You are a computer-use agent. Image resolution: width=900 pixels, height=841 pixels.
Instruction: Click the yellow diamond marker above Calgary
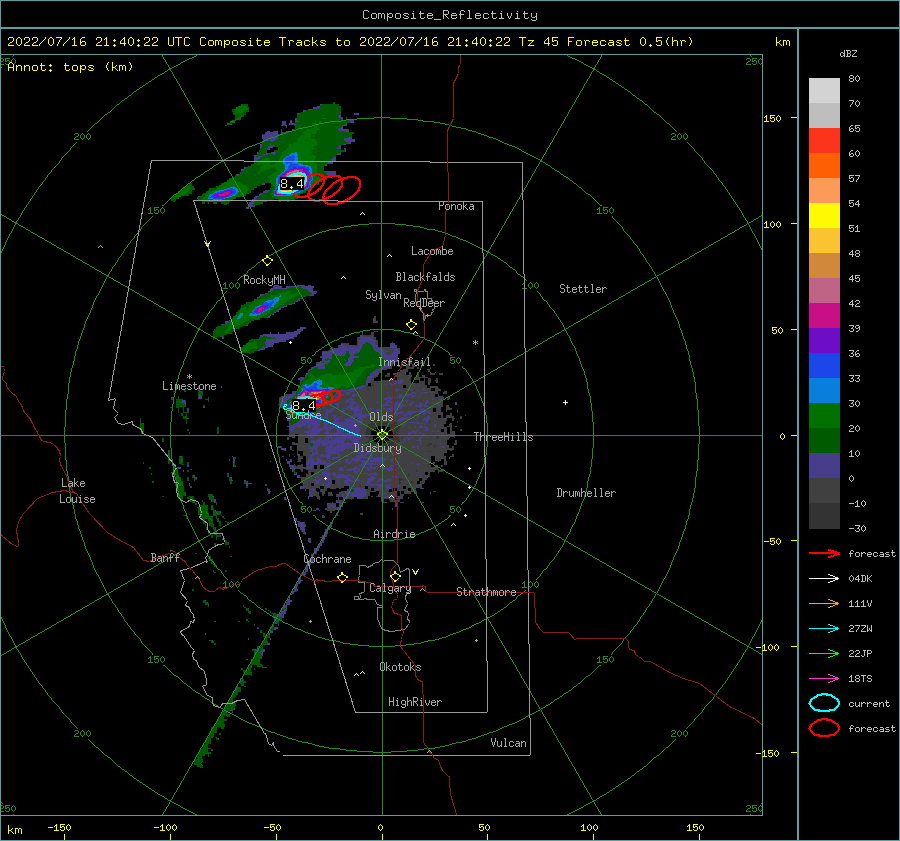click(x=395, y=576)
